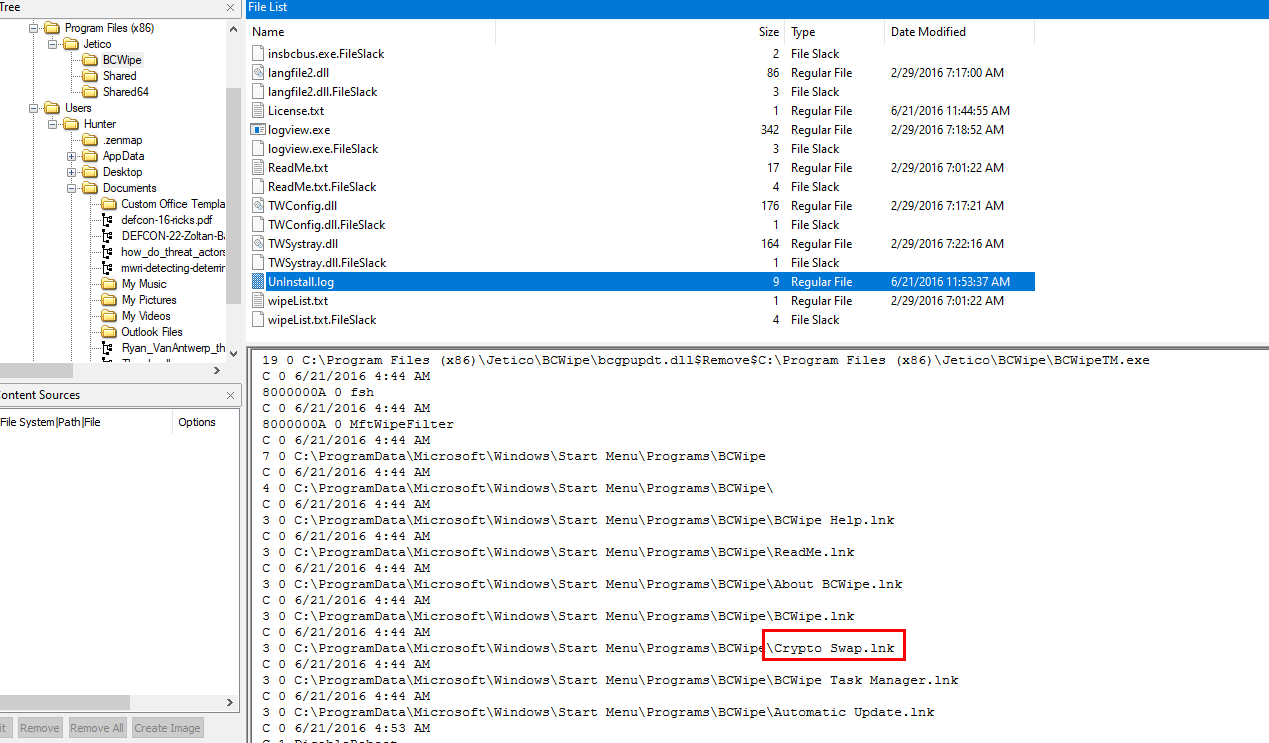Select the wipeList.txt.FileSlack icon

click(x=258, y=320)
